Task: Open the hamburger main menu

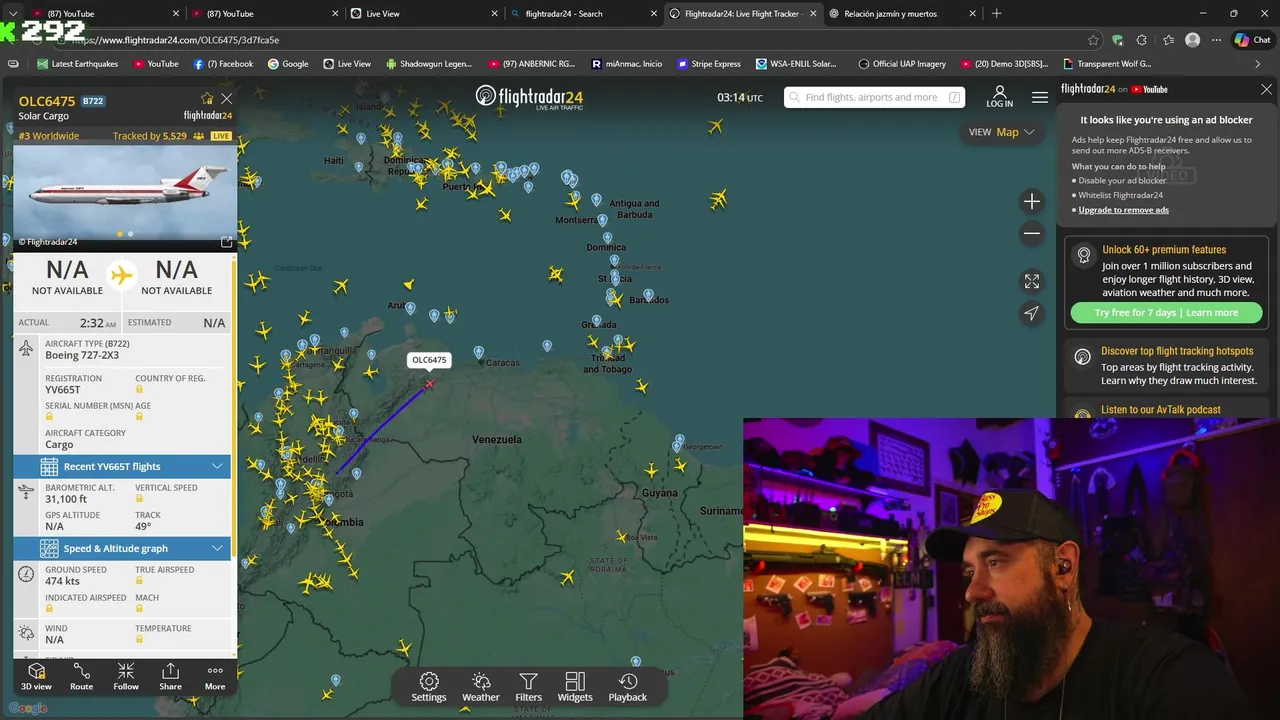Action: pos(1040,97)
